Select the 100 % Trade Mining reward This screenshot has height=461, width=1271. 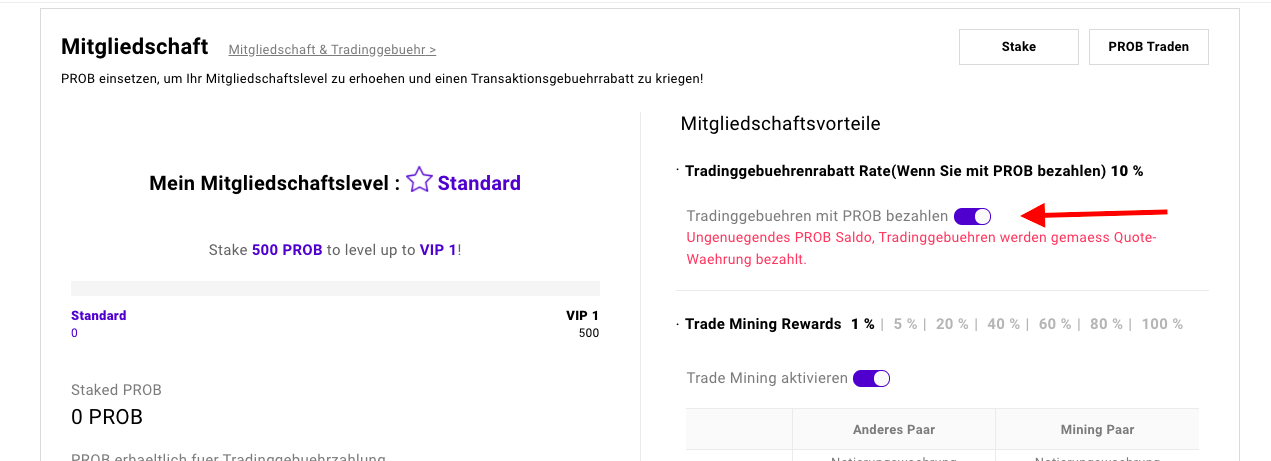pyautogui.click(x=1162, y=324)
